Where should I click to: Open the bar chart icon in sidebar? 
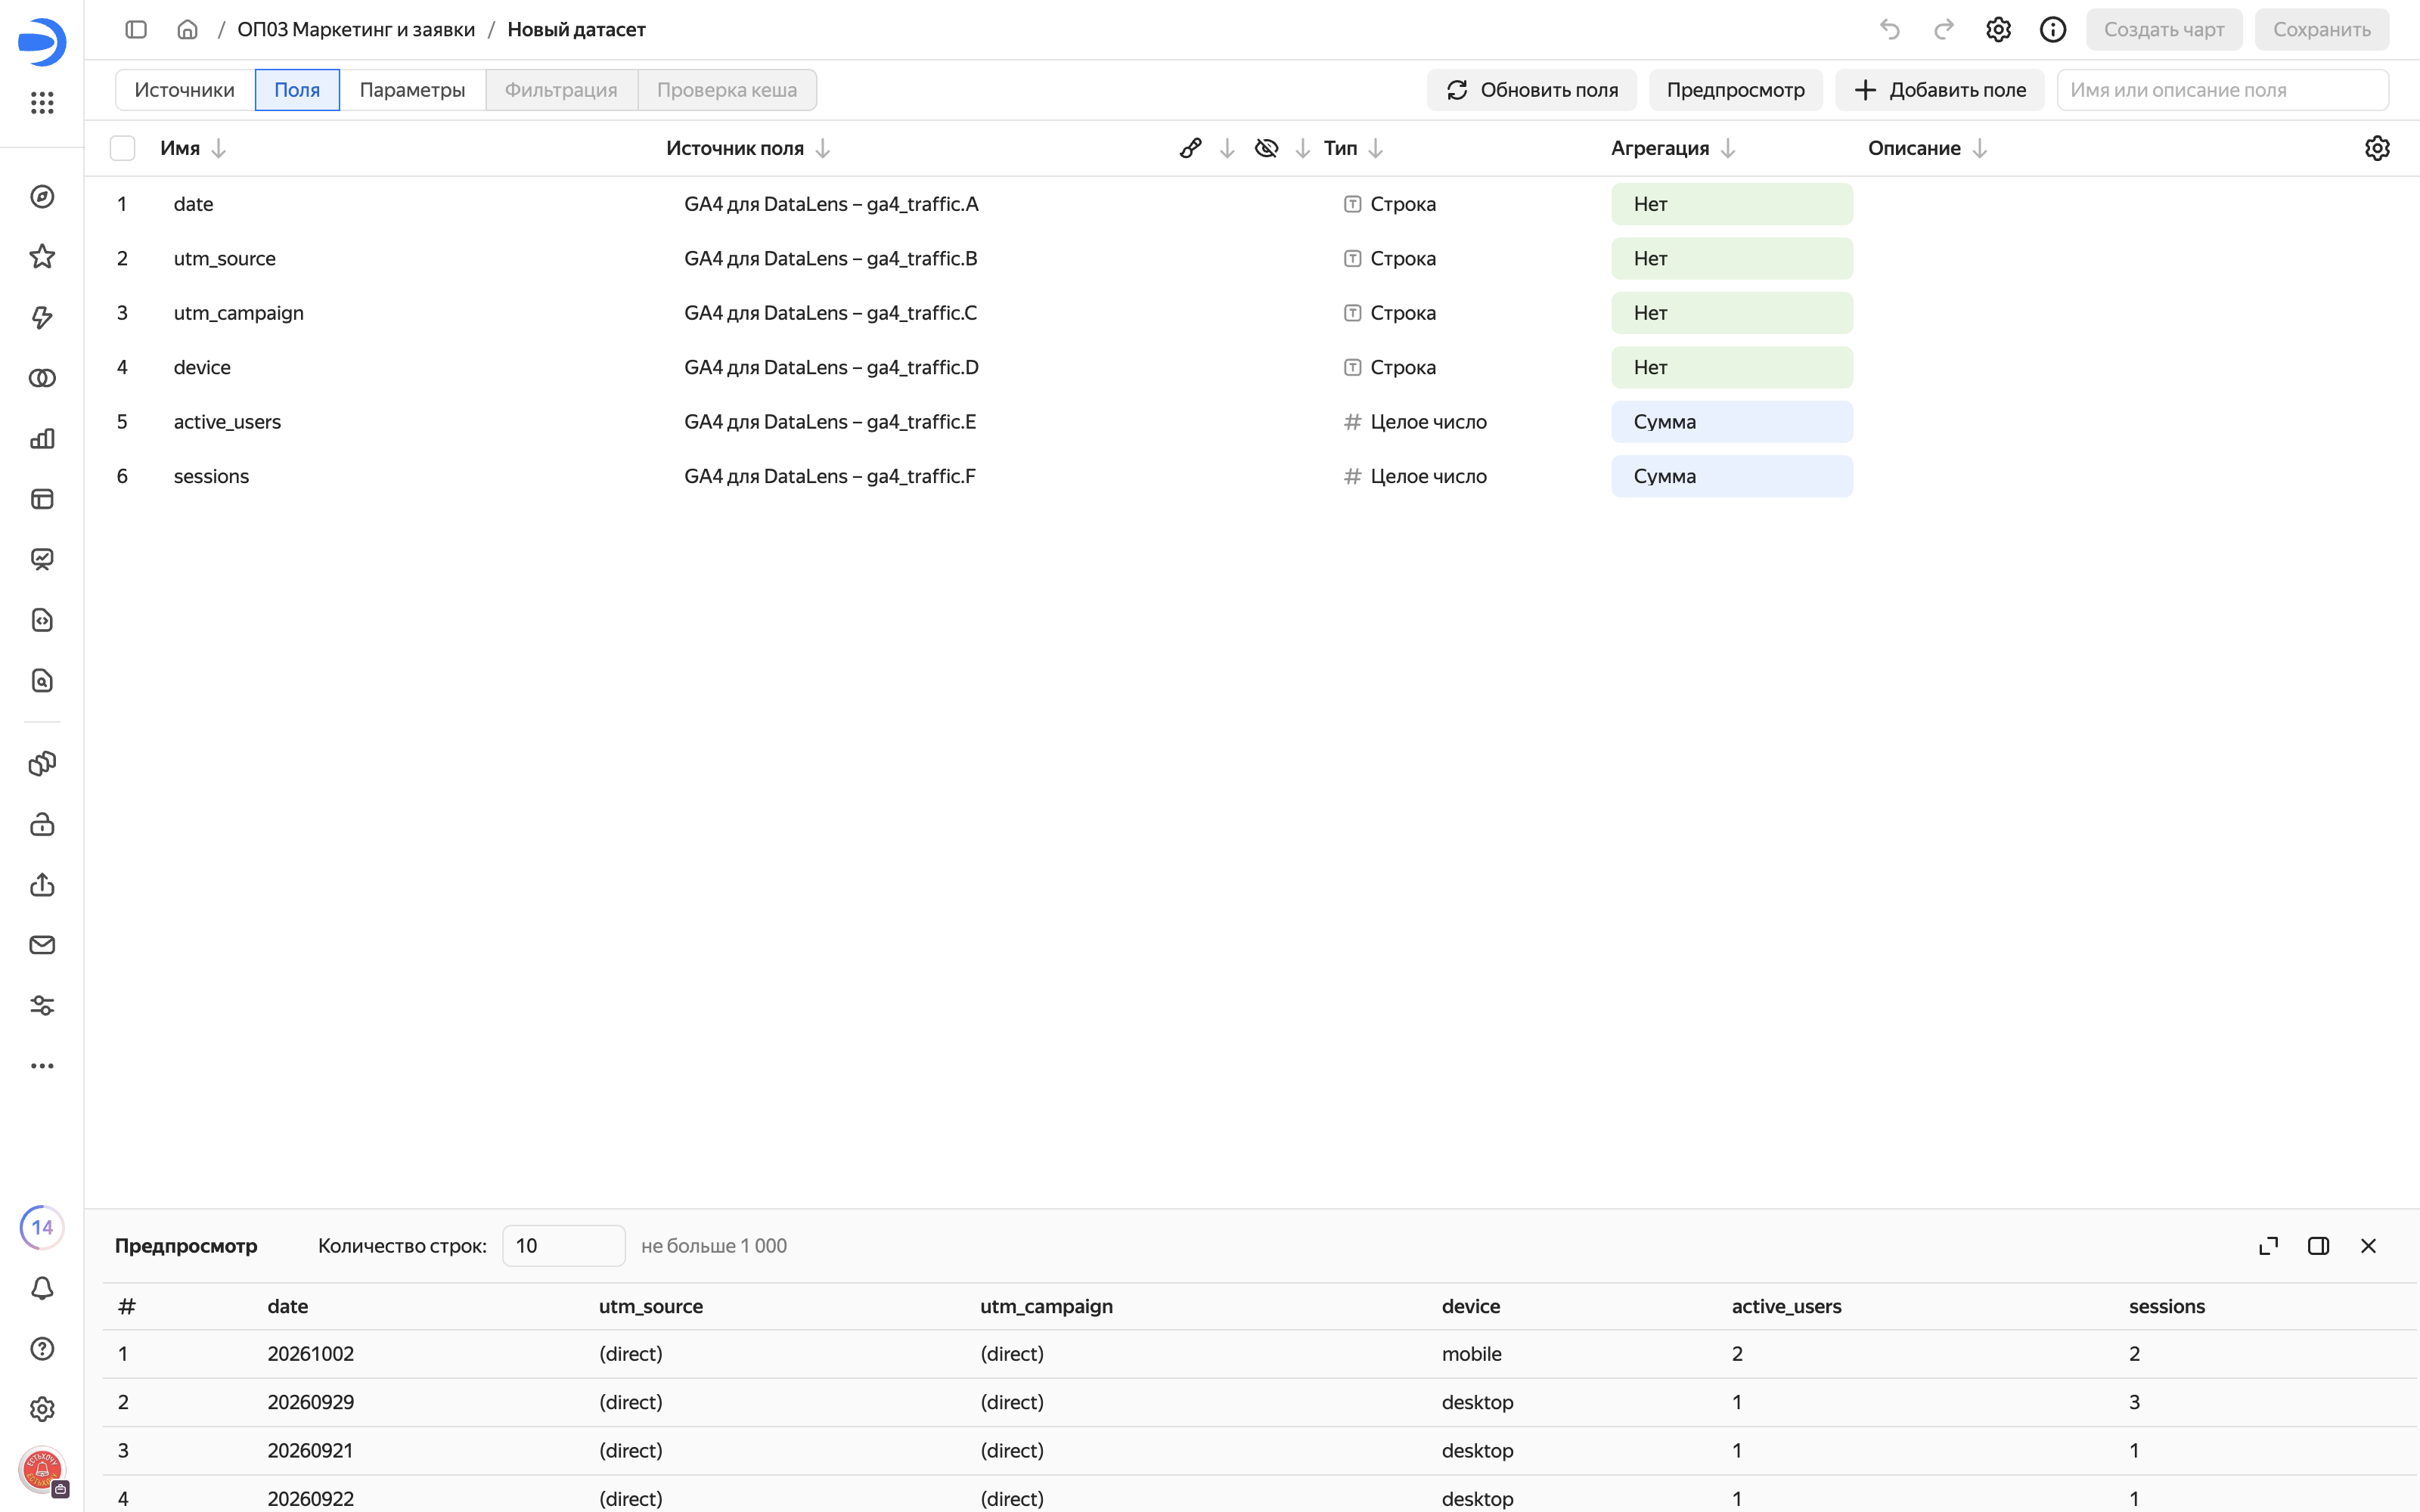tap(42, 439)
